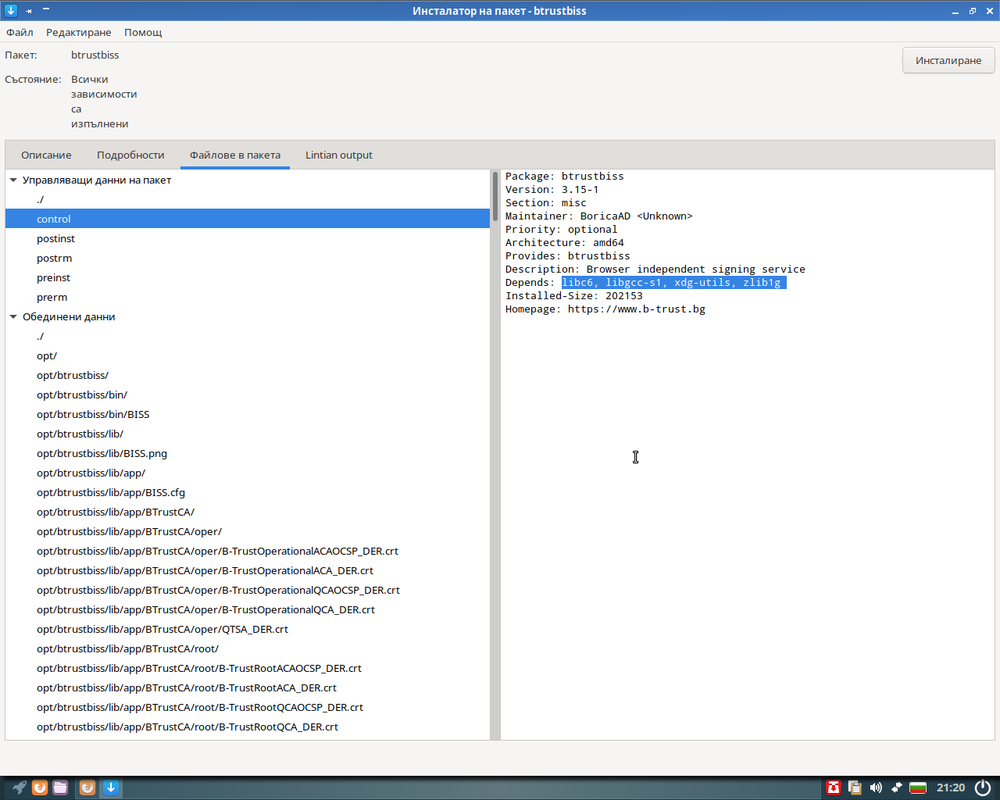Collapse the Обединени данни tree group

tap(13, 316)
